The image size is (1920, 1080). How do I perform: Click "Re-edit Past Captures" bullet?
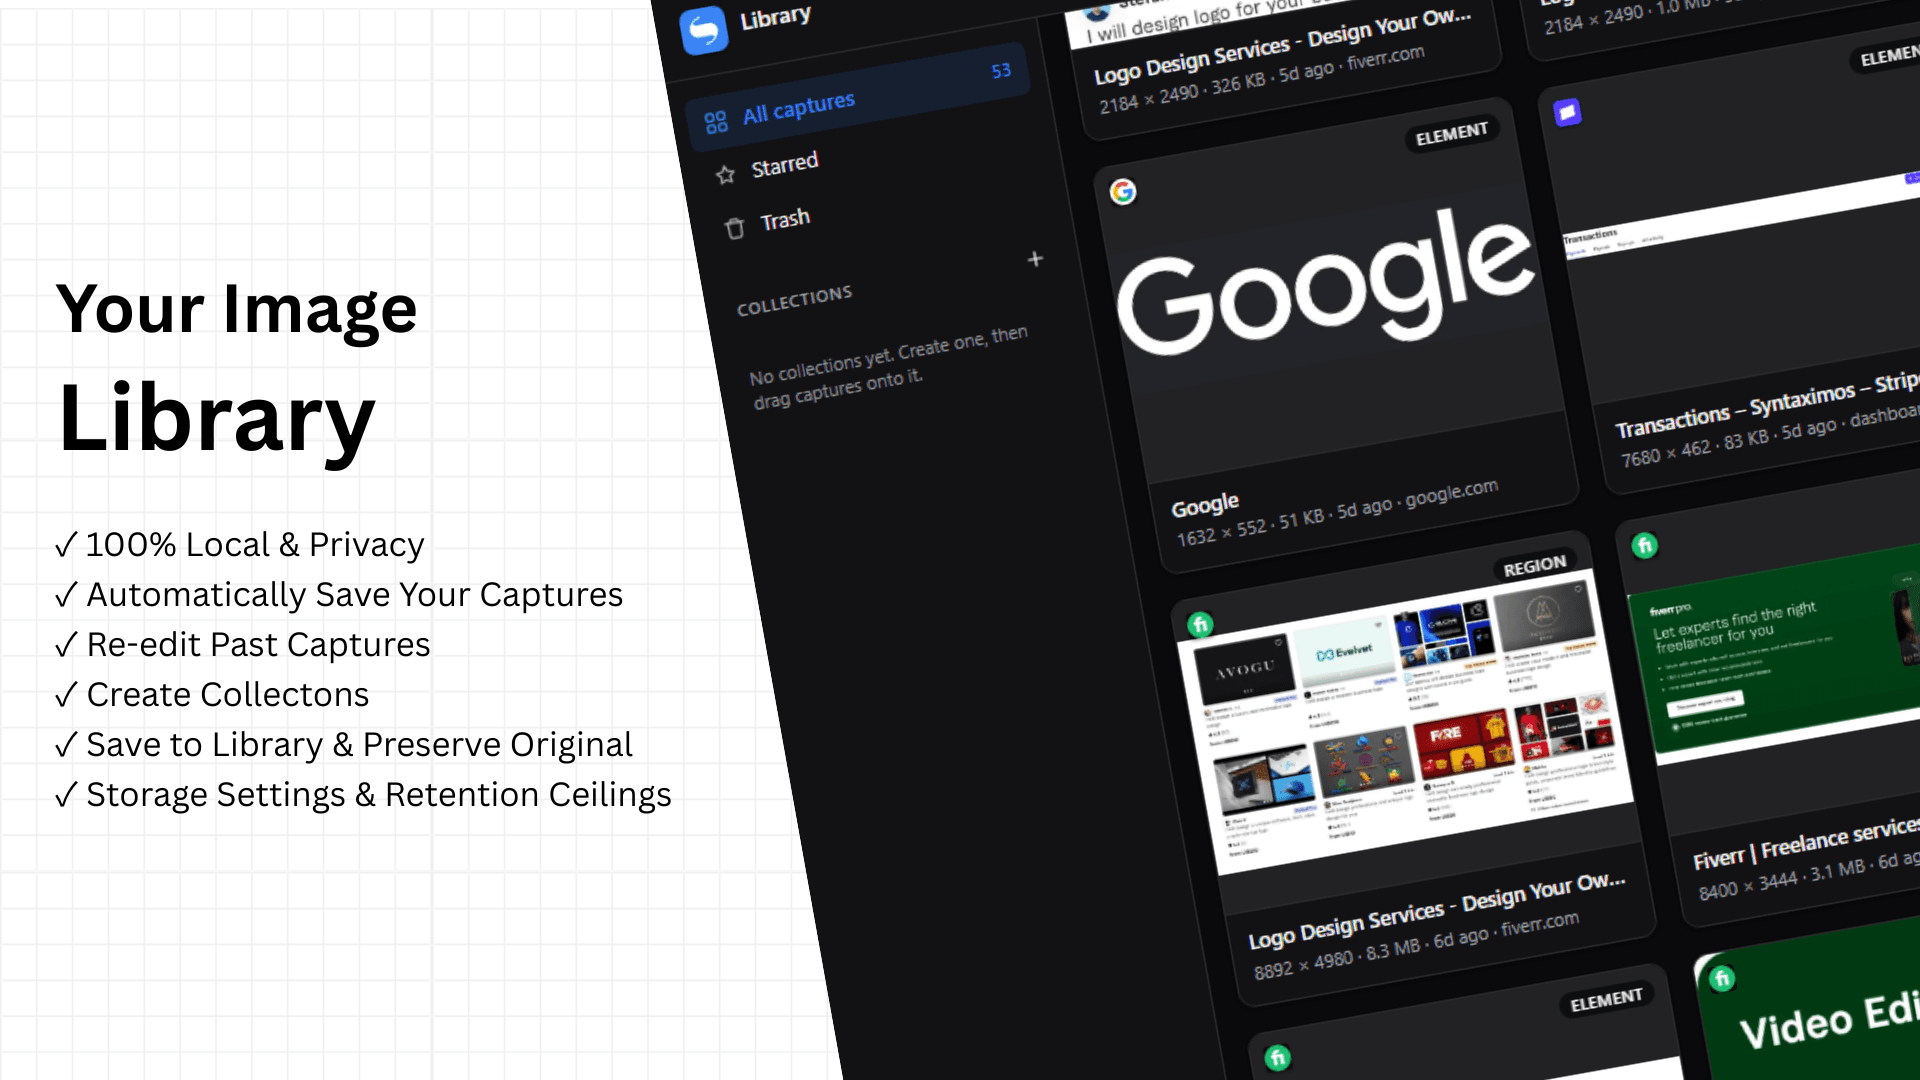[242, 645]
